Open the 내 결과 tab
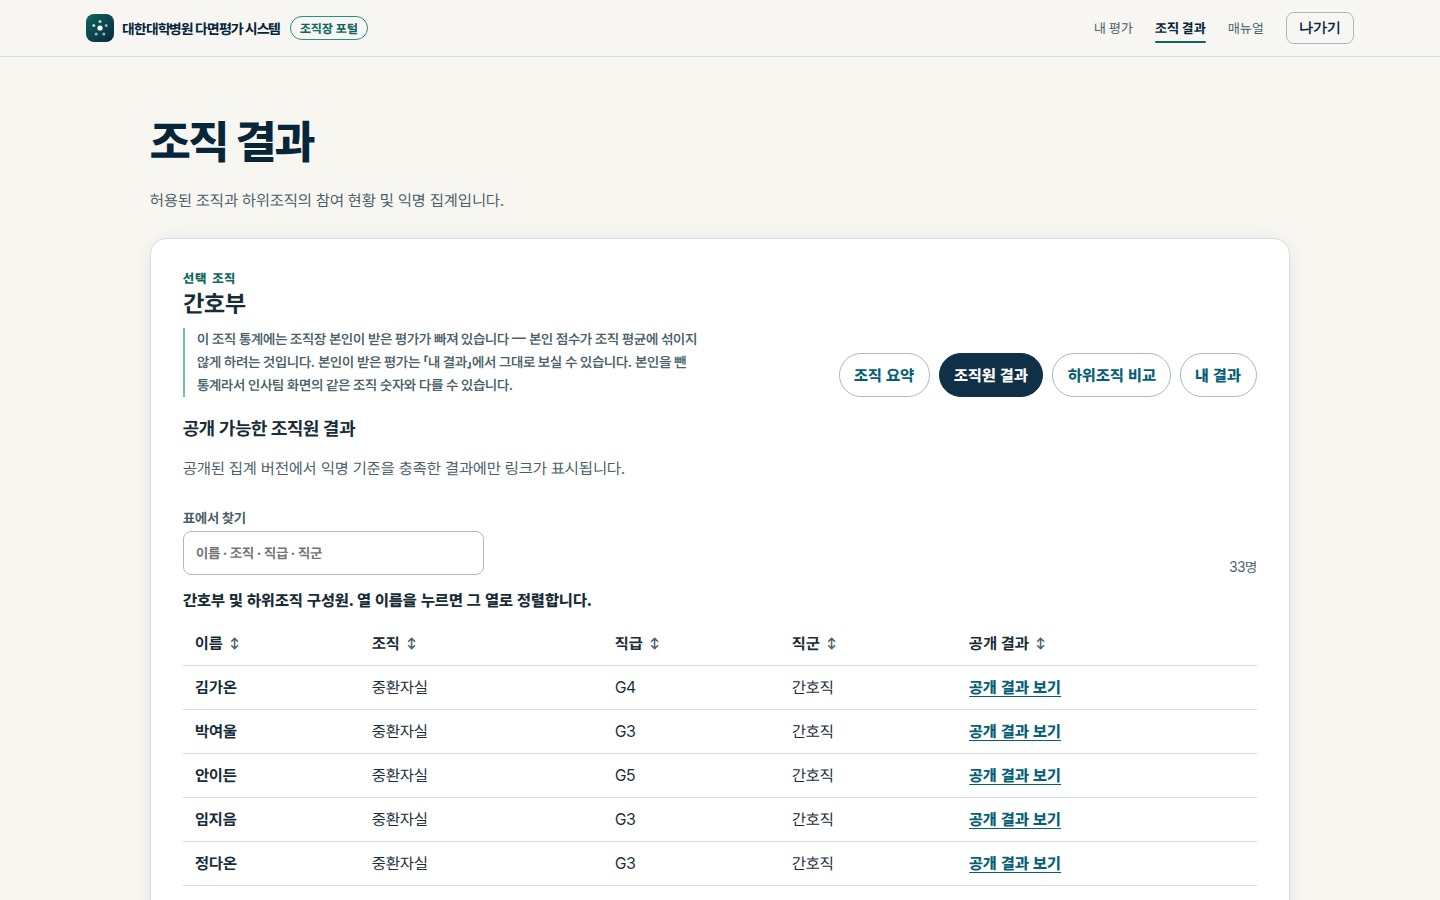Viewport: 1440px width, 900px height. (x=1218, y=375)
